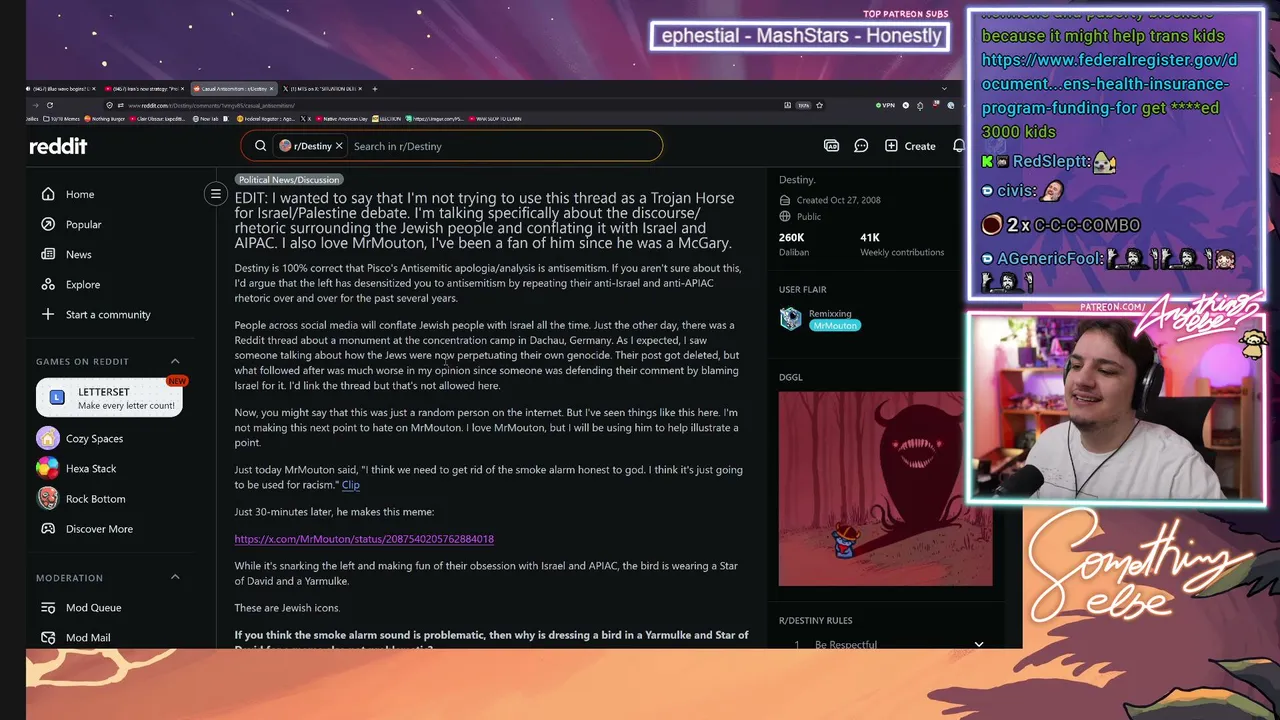The image size is (1280, 720).
Task: Open the x.com MrMouton status link
Action: point(364,539)
